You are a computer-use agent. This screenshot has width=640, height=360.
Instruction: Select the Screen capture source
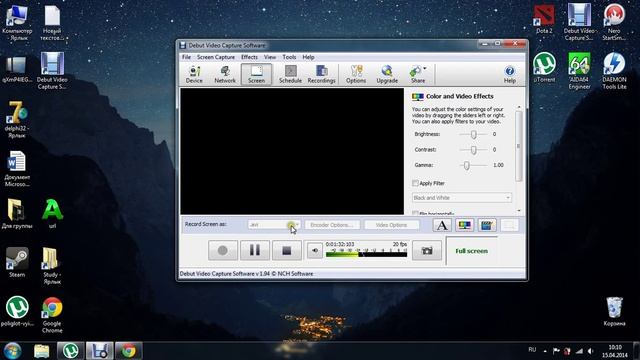[256, 74]
